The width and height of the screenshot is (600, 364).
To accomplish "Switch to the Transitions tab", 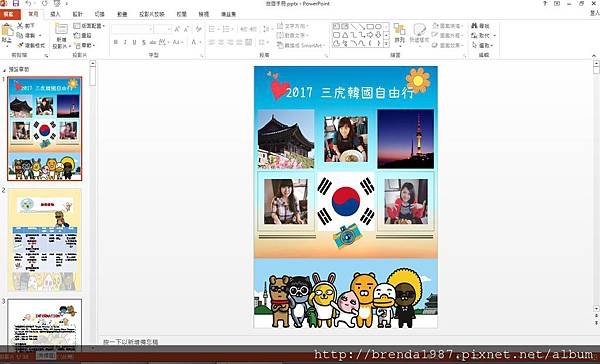I will click(x=99, y=14).
